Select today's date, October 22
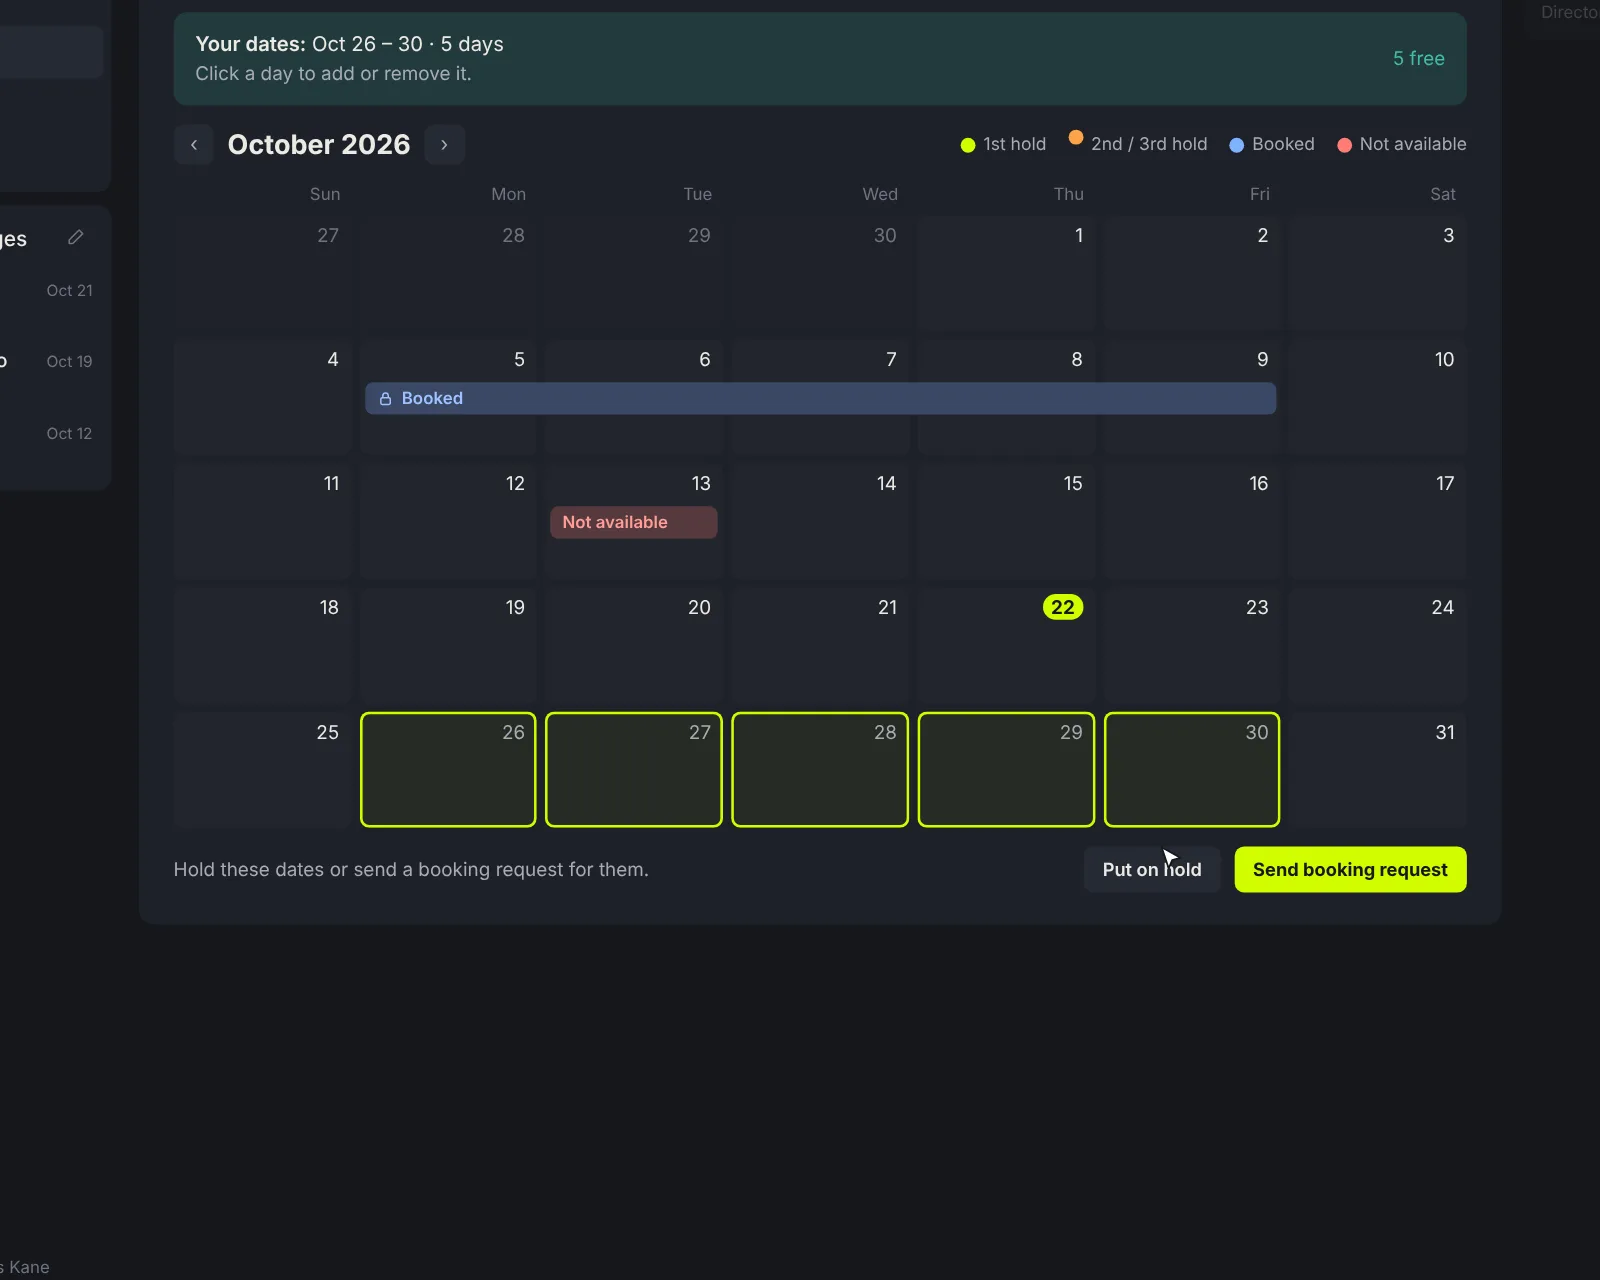The width and height of the screenshot is (1600, 1280). (x=1006, y=645)
